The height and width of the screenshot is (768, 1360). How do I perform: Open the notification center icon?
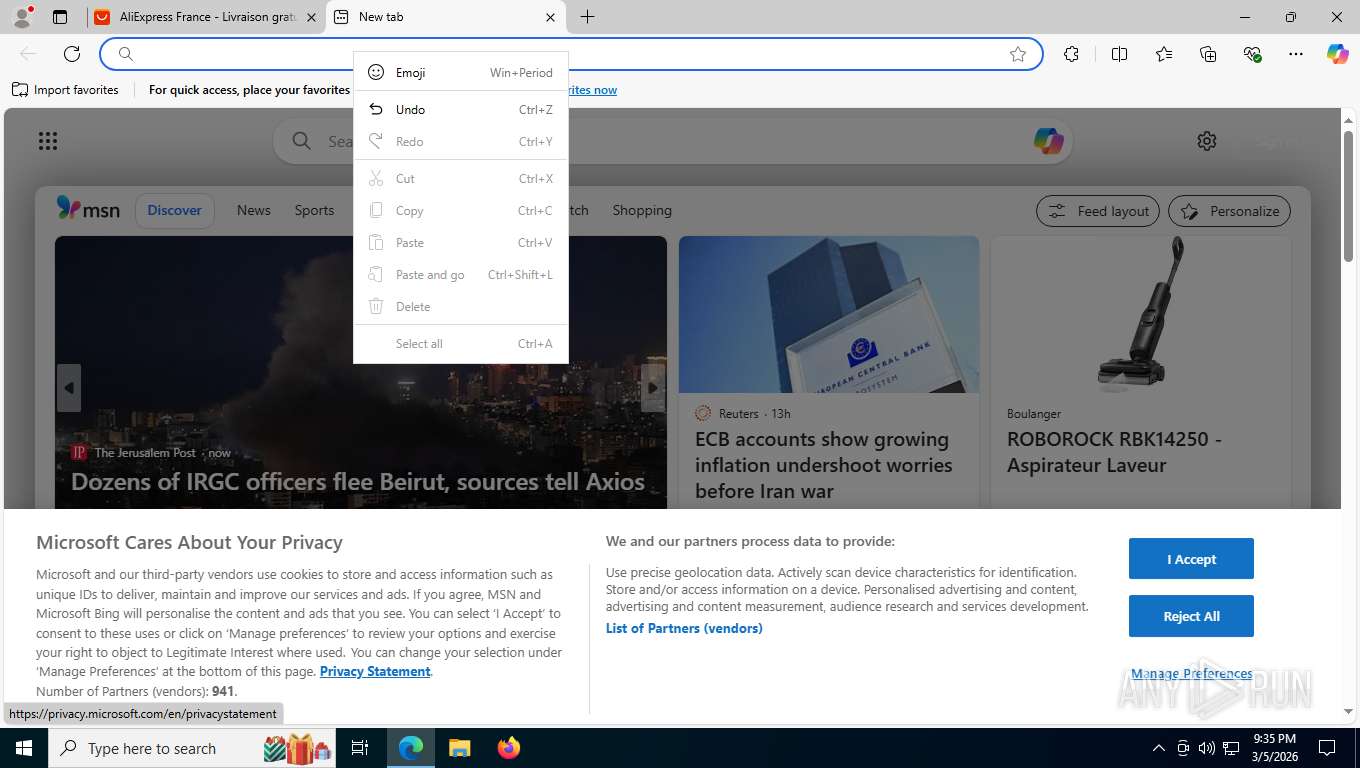[1327, 748]
